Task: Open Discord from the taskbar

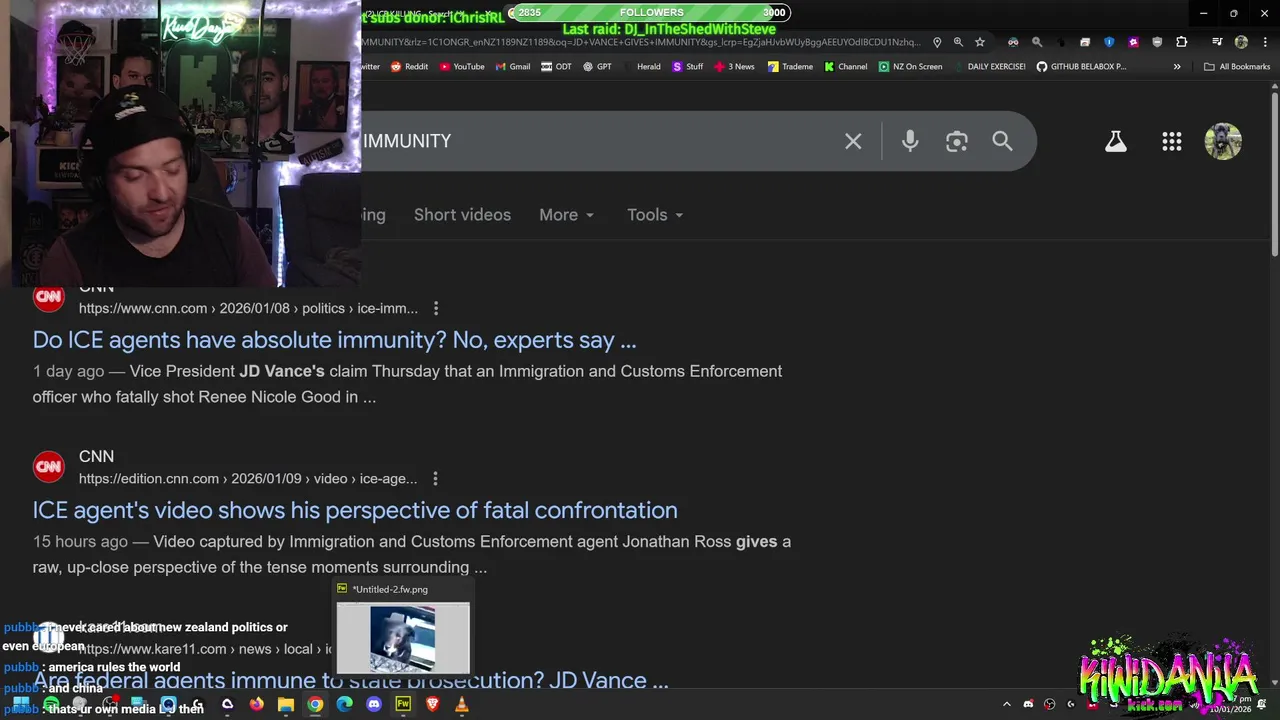Action: [374, 704]
